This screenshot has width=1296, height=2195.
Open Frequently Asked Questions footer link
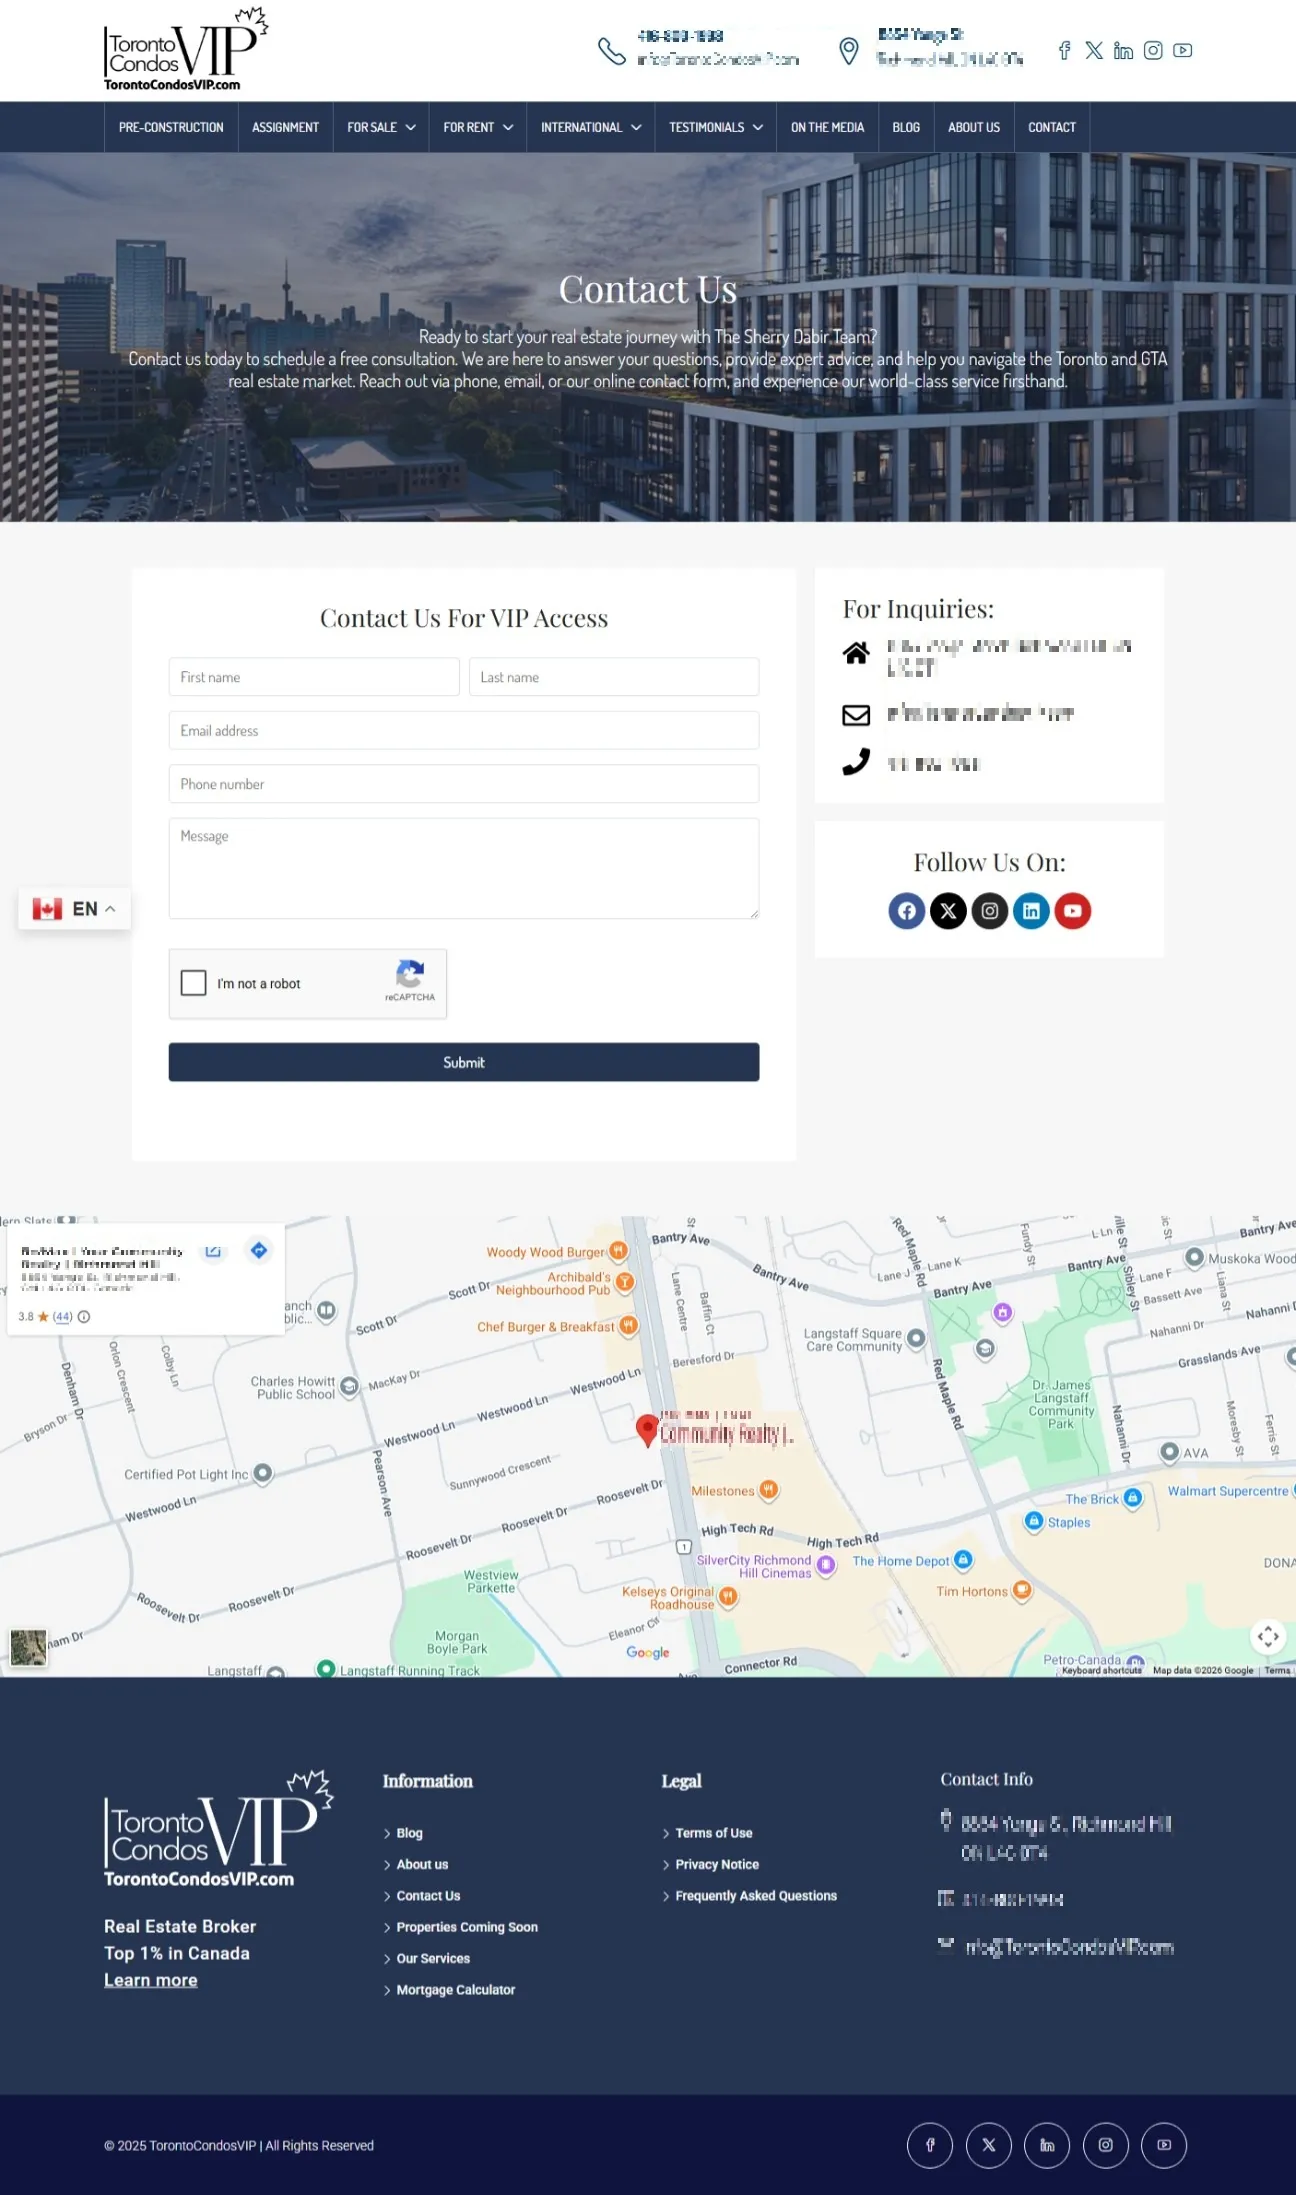point(756,1895)
